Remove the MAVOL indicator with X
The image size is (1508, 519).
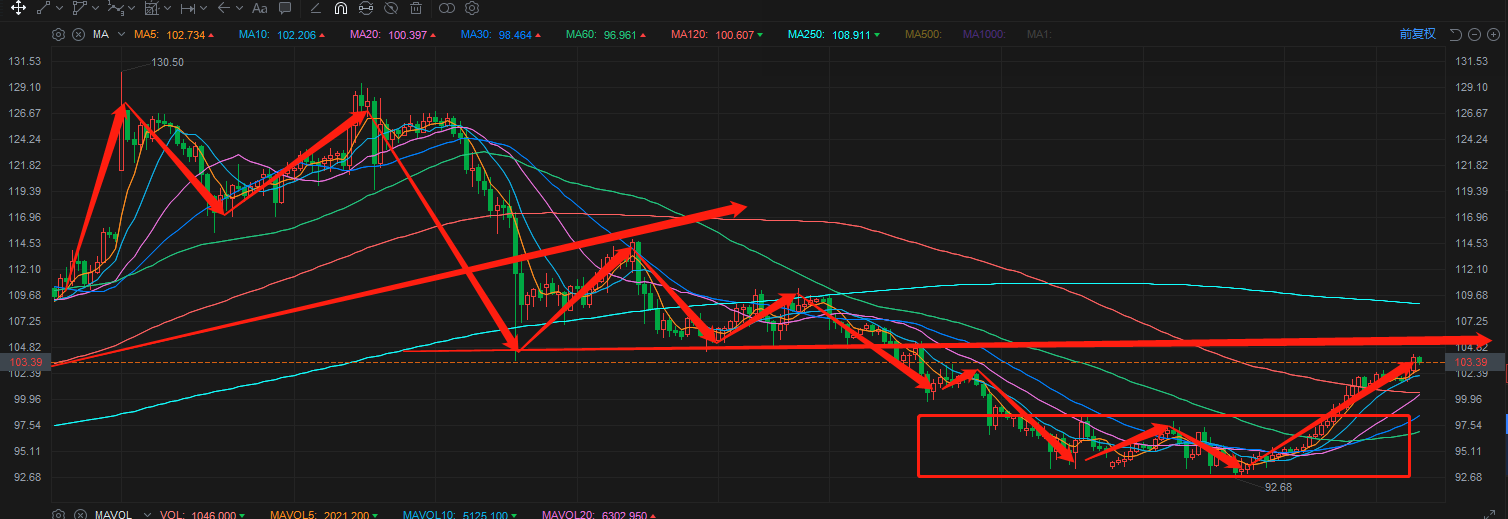78,515
